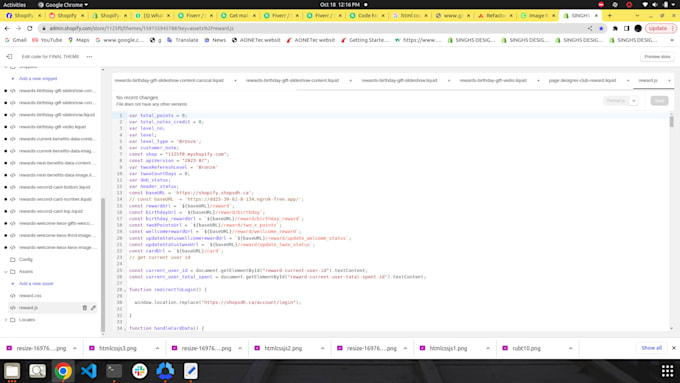This screenshot has height=383, width=680.
Task: Open the YouTube bookmark
Action: pyautogui.click(x=47, y=40)
